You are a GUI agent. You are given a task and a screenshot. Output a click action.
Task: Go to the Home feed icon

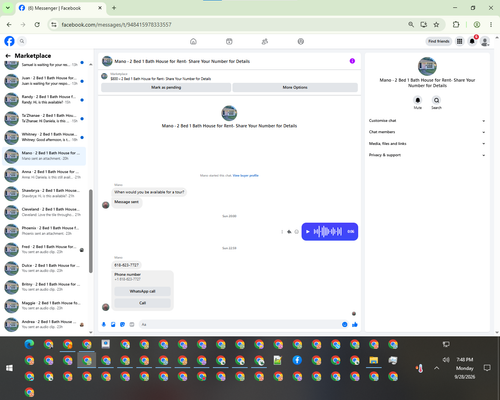click(193, 41)
